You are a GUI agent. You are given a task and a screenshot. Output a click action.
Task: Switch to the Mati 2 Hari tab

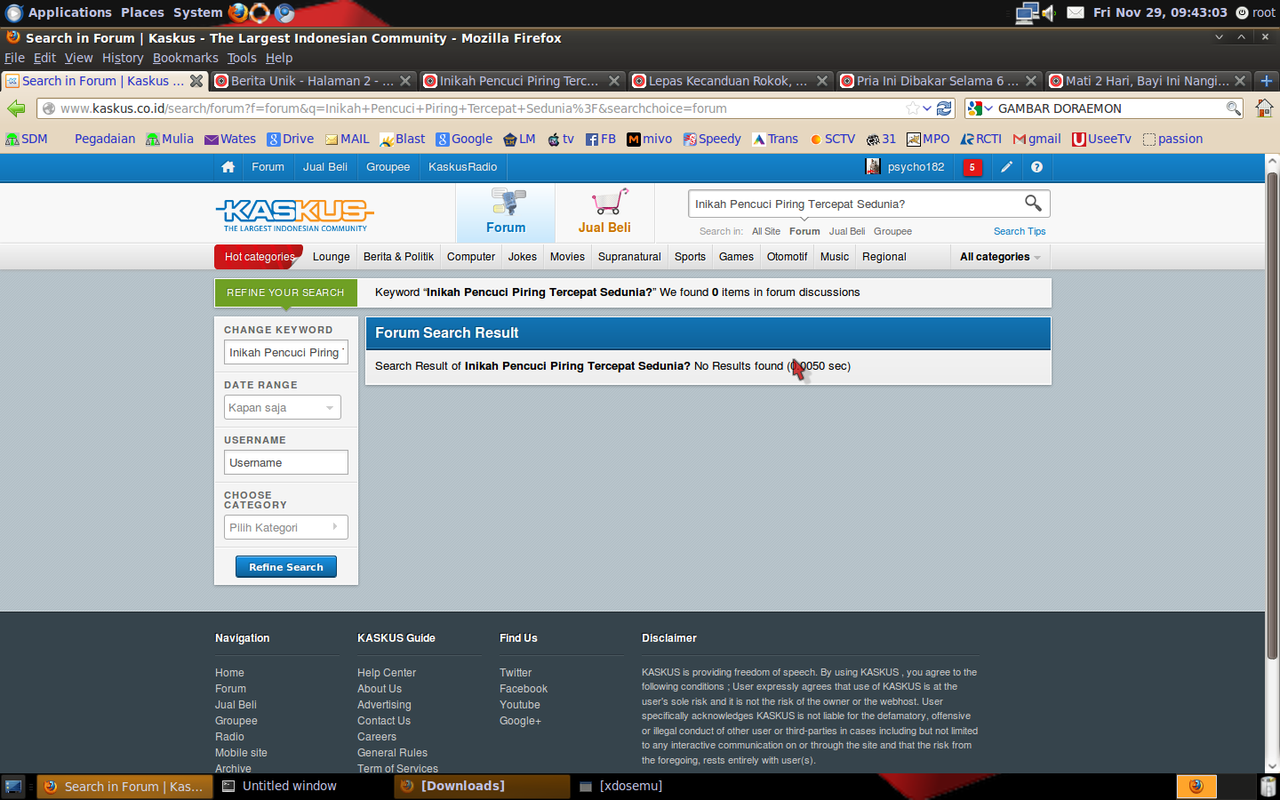(x=1148, y=81)
